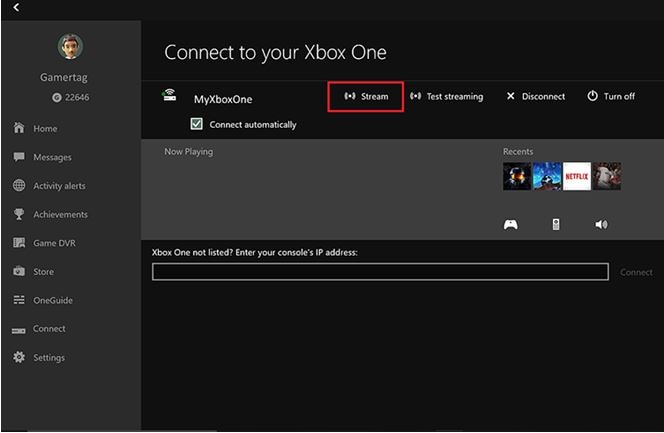Click the Turn off button

pos(611,97)
